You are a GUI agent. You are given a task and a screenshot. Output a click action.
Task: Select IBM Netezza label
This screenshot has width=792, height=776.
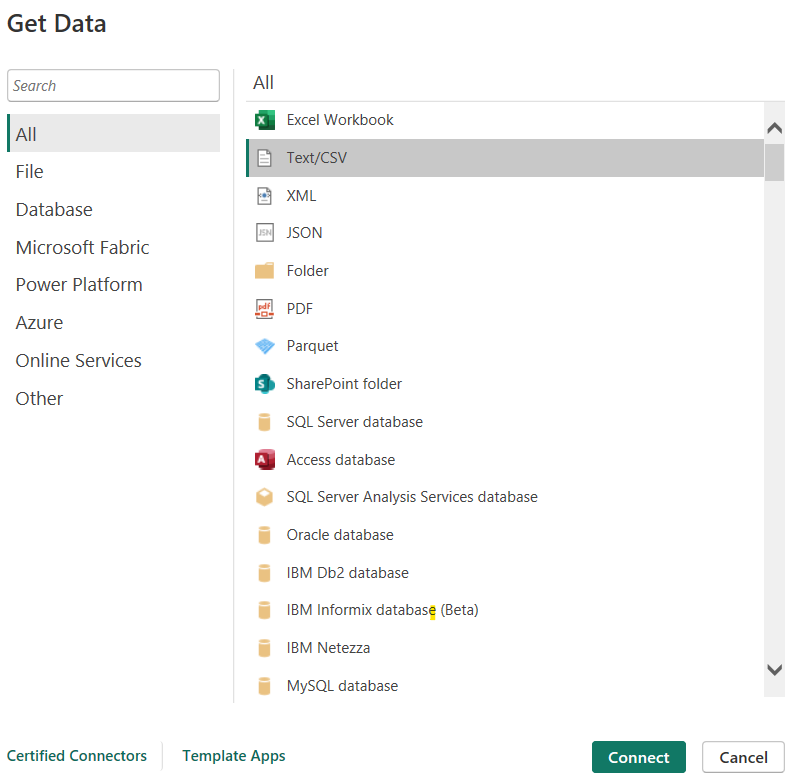coord(328,648)
